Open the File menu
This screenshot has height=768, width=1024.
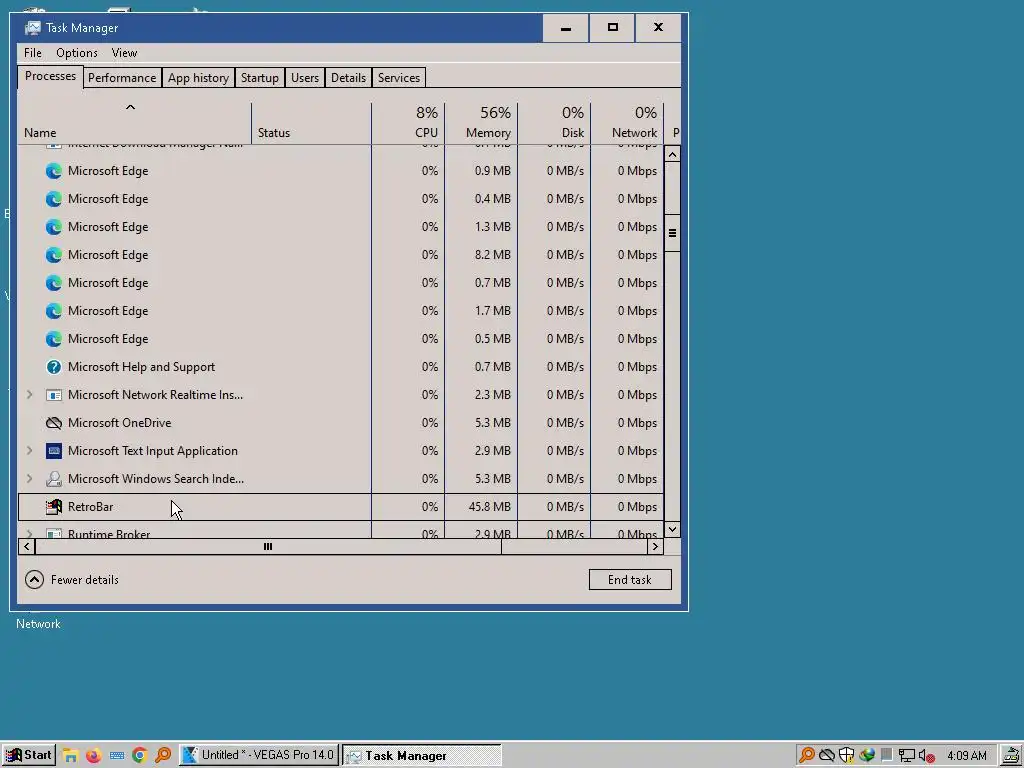(x=33, y=53)
